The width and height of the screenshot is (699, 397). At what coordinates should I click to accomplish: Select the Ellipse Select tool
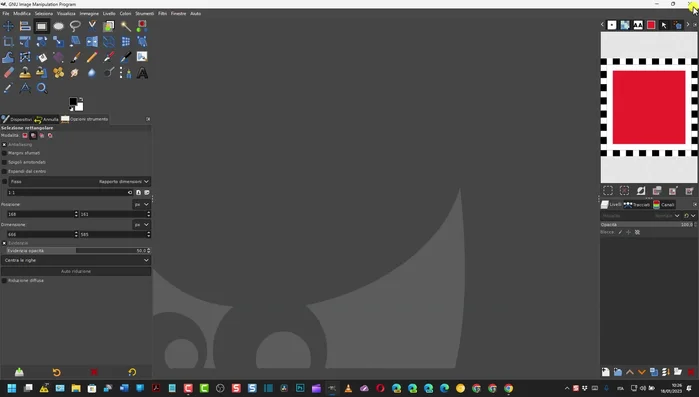click(58, 26)
